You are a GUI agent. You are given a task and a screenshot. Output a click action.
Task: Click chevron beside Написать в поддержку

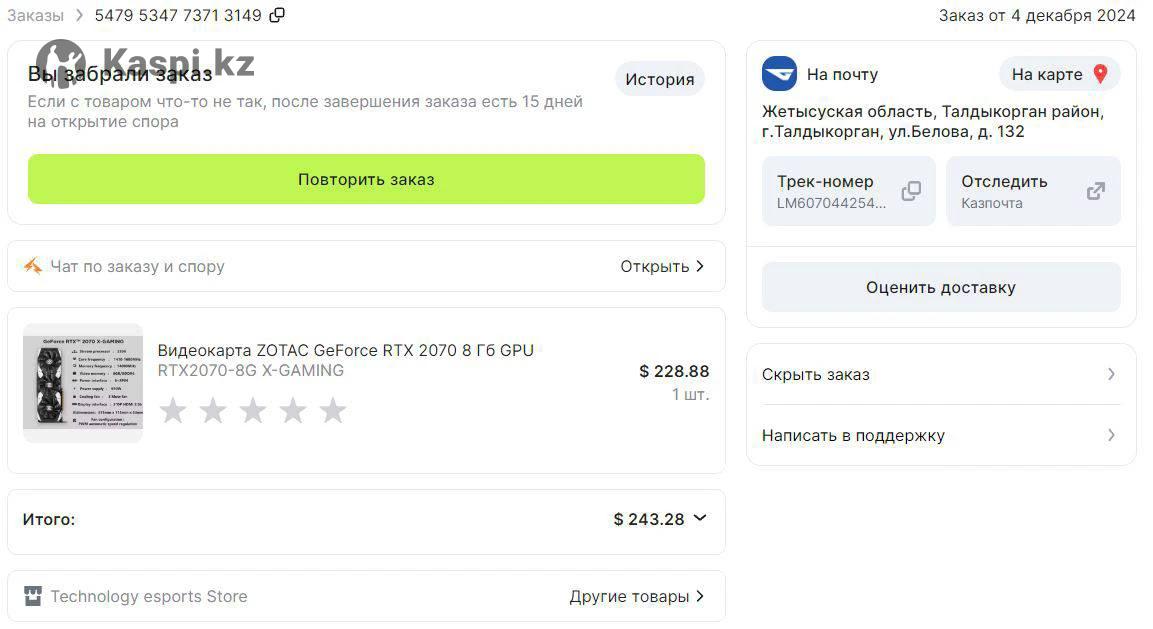tap(1111, 436)
